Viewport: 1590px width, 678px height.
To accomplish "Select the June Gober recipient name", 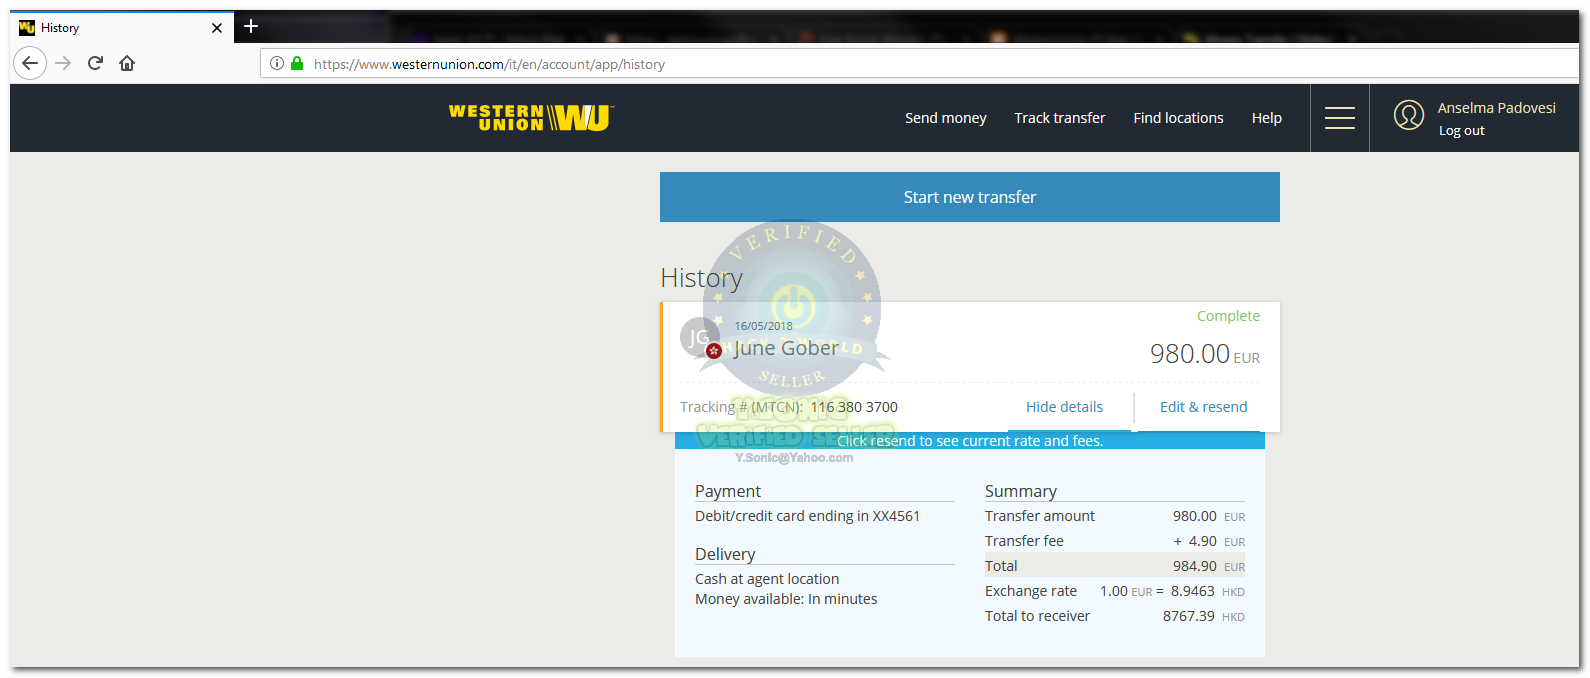I will [x=786, y=348].
